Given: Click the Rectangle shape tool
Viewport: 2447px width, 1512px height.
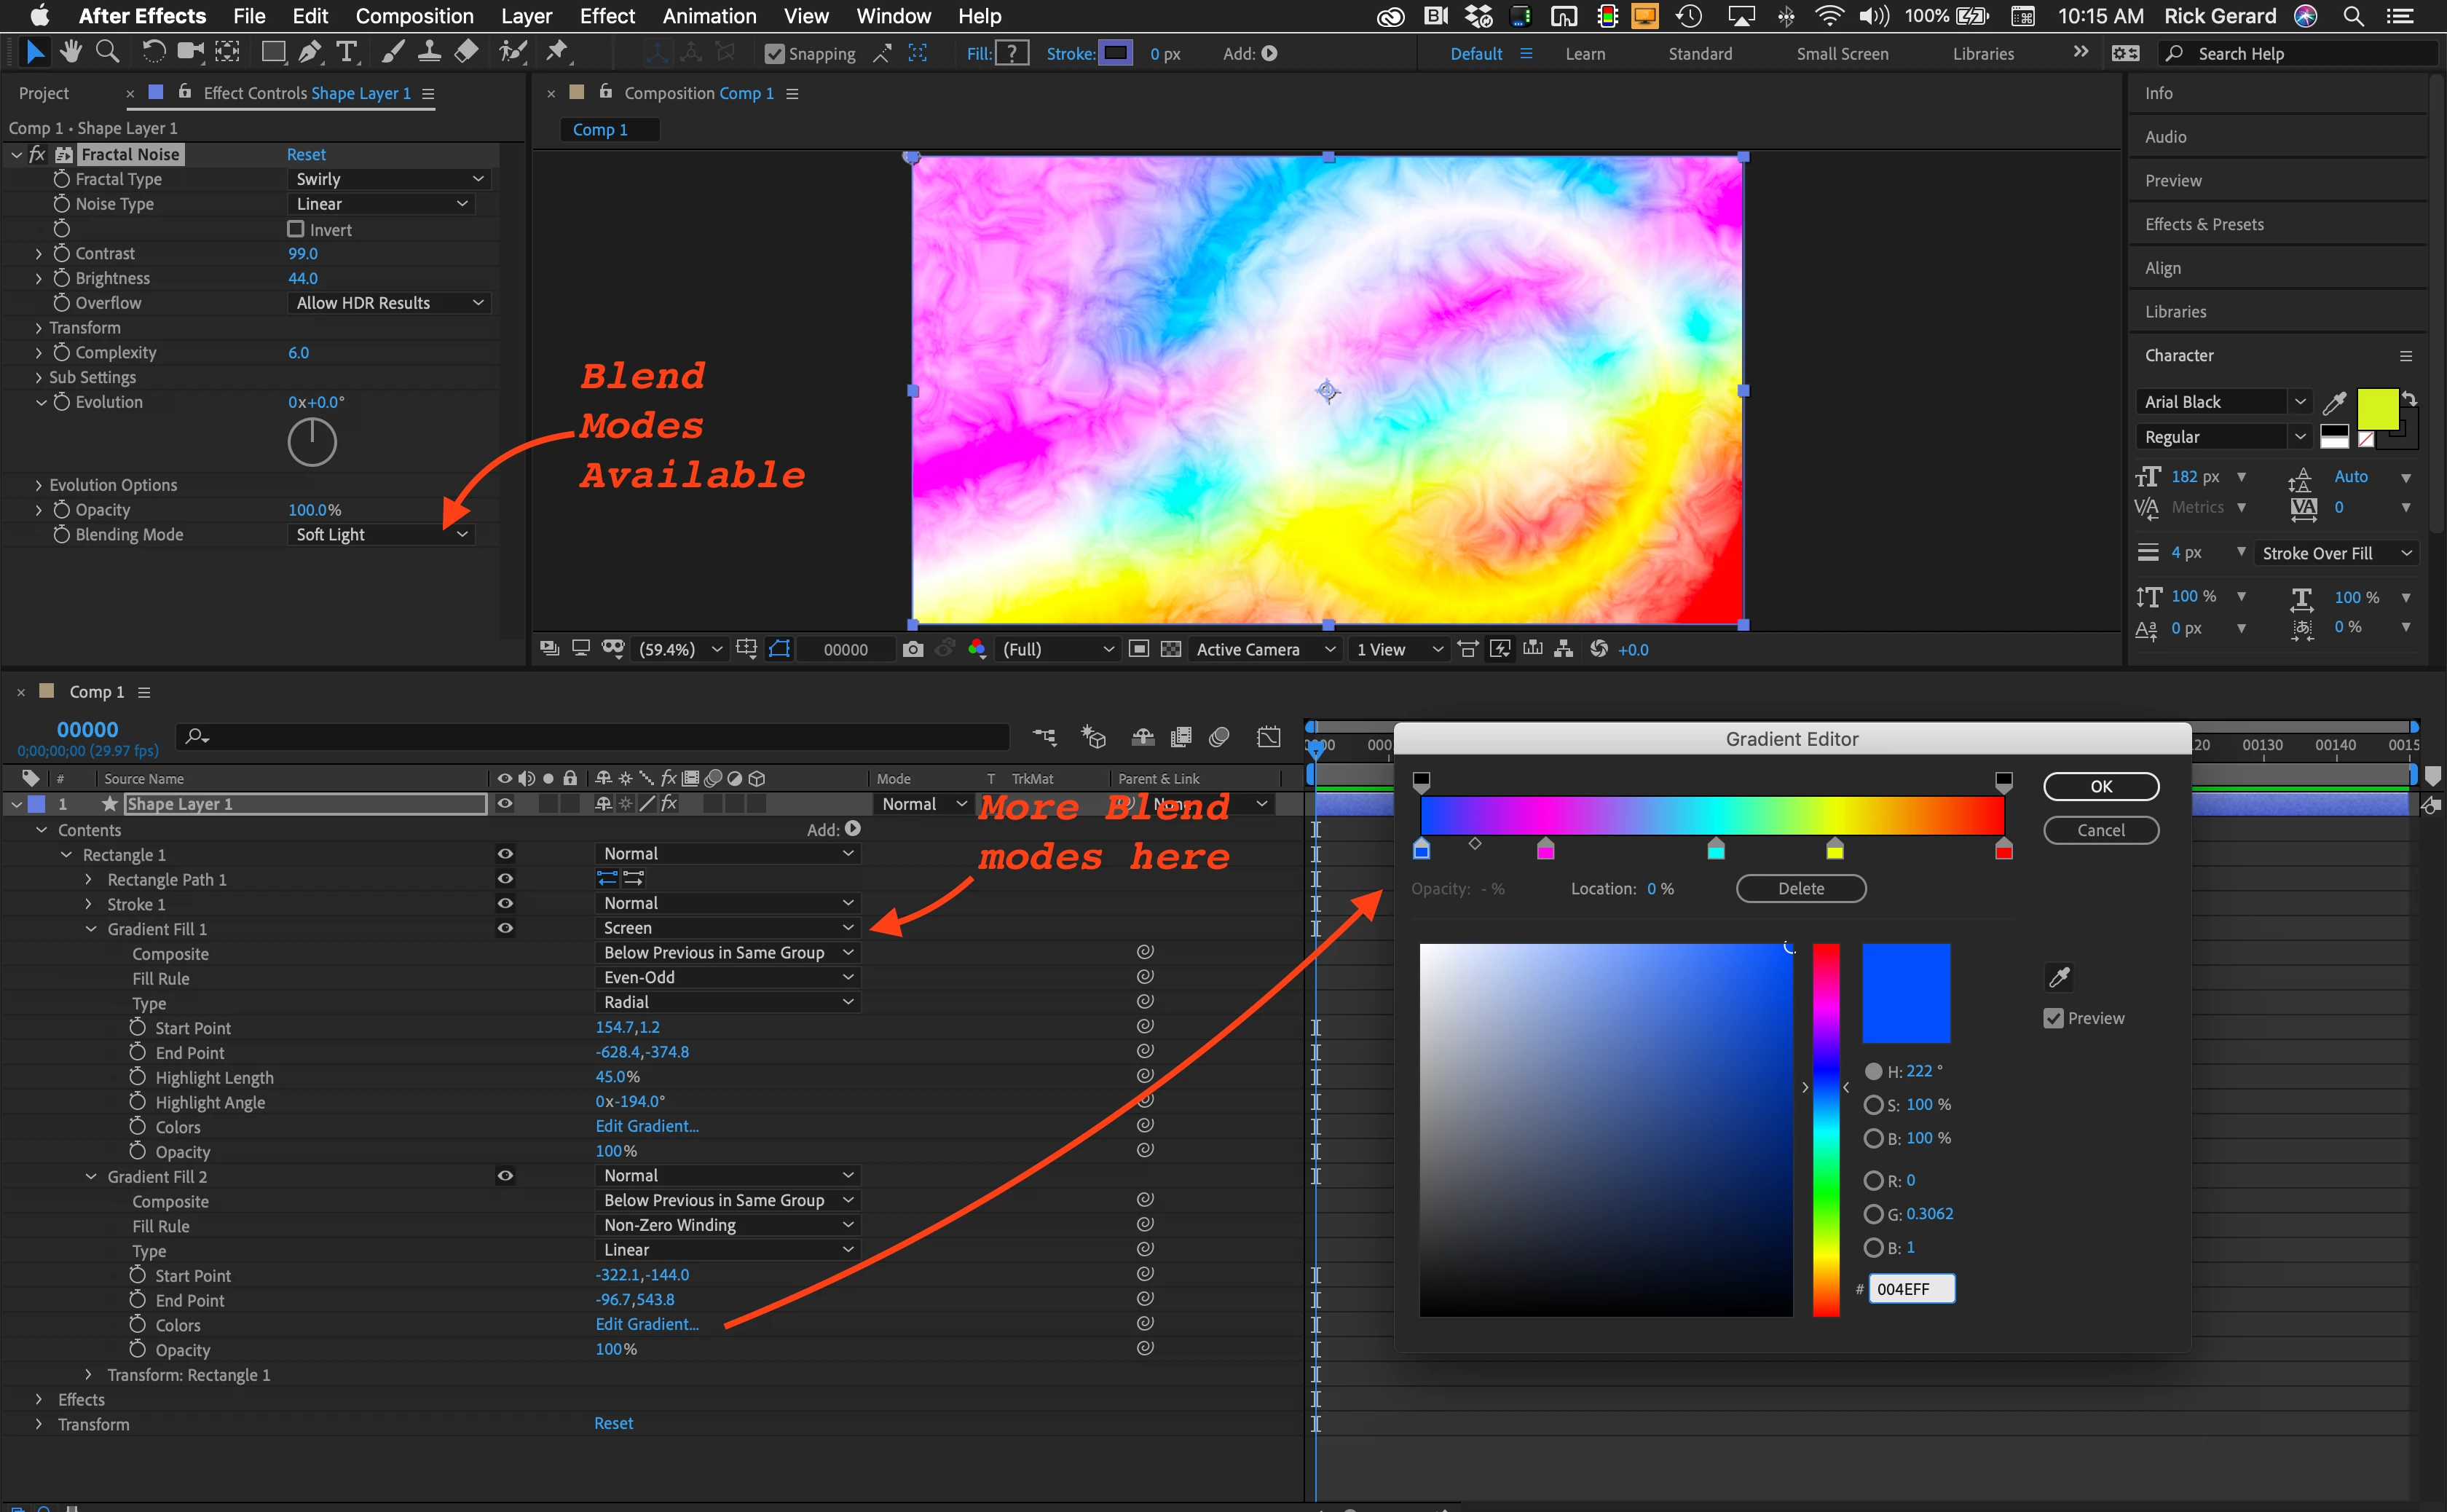Looking at the screenshot, I should [272, 52].
